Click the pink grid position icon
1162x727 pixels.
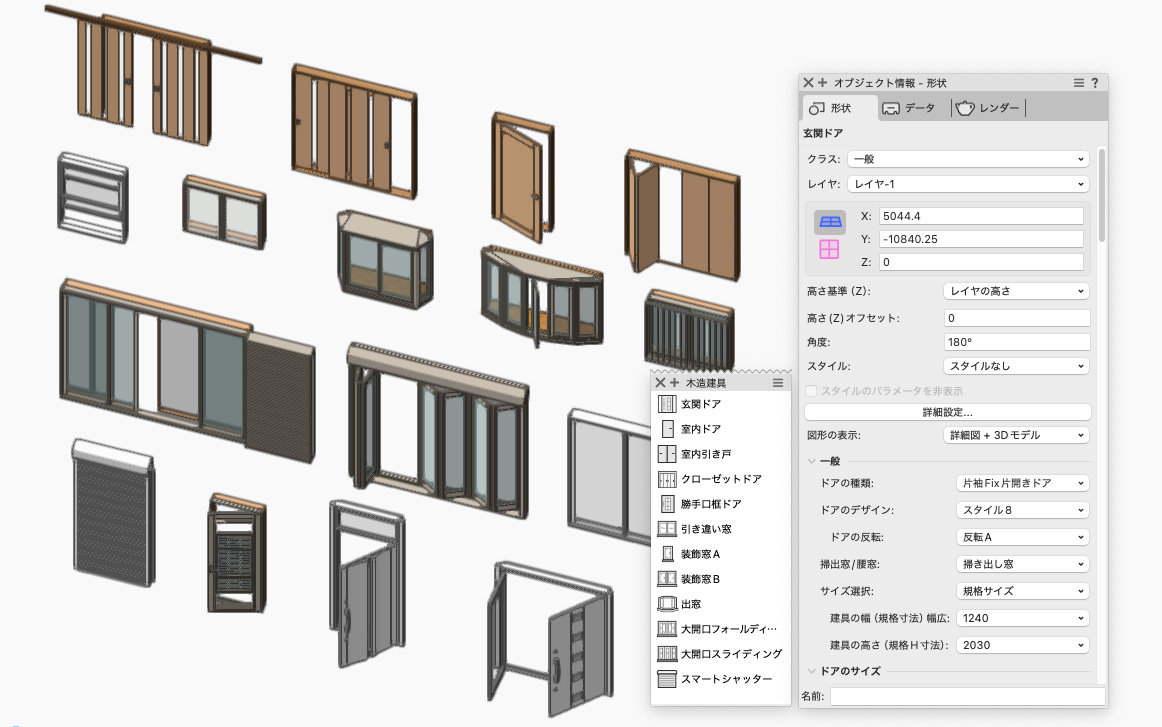click(x=829, y=249)
